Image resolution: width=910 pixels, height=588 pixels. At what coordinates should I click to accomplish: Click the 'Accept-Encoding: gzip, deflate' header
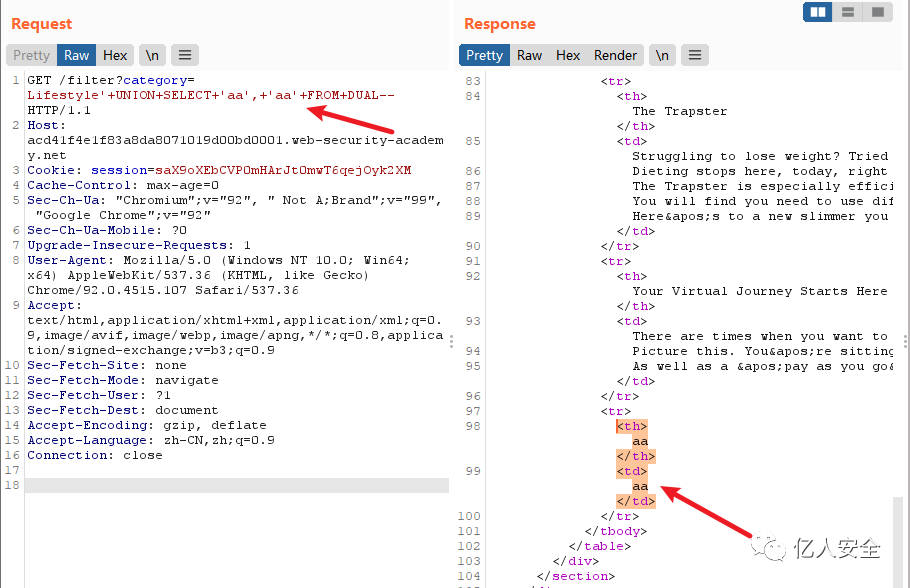(x=147, y=425)
